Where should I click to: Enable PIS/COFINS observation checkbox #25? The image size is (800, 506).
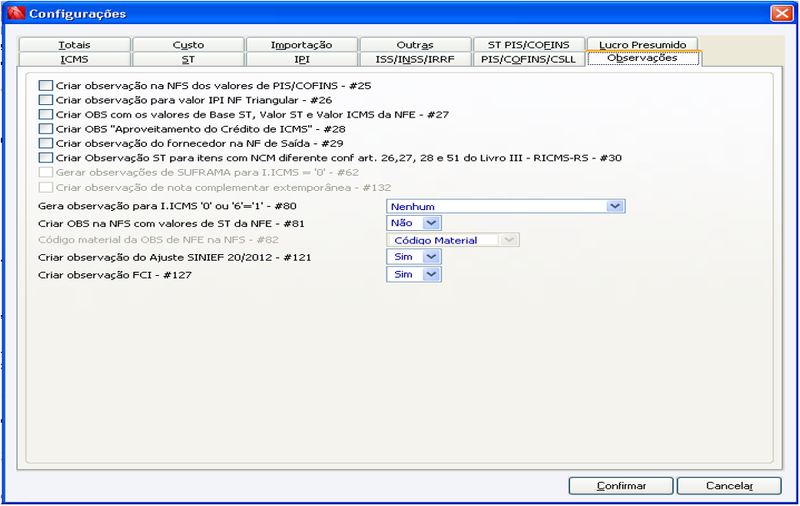45,85
